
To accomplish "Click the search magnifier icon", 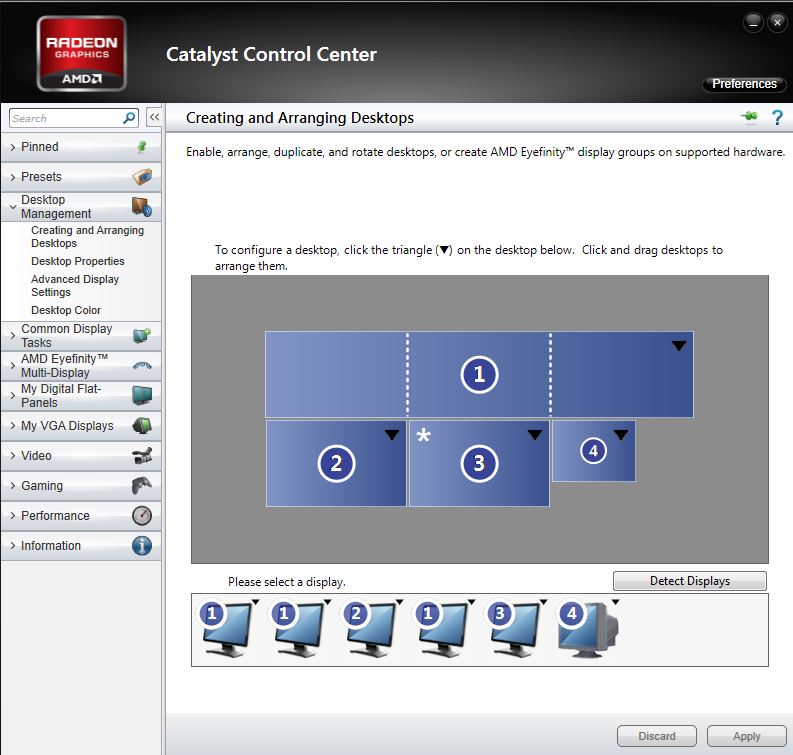I will [129, 118].
